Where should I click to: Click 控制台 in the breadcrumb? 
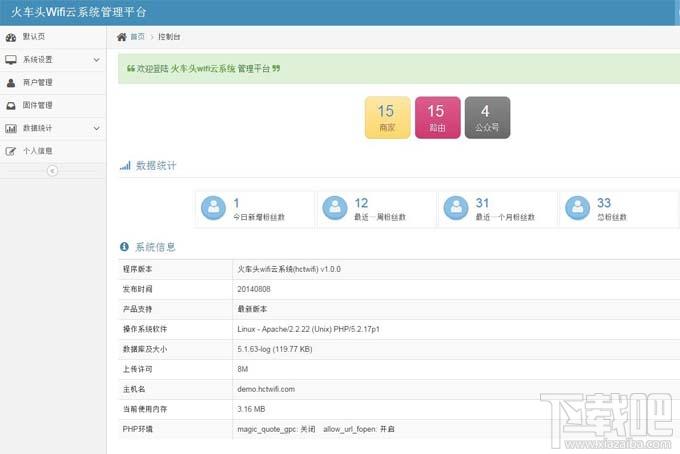pos(169,37)
